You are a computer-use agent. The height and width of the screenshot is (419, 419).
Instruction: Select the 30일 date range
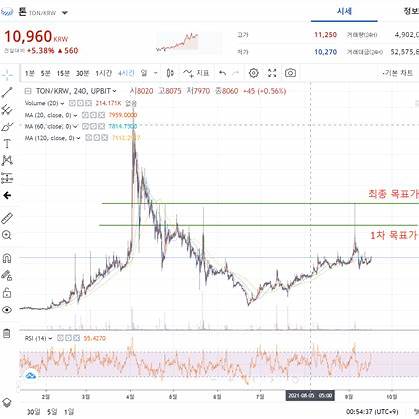point(33,412)
